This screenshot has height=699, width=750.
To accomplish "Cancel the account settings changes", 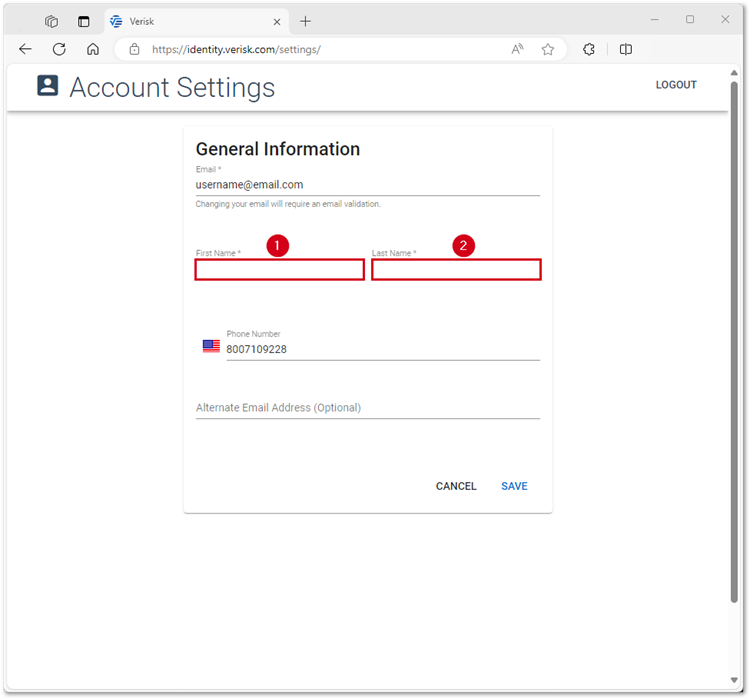I will pos(456,486).
